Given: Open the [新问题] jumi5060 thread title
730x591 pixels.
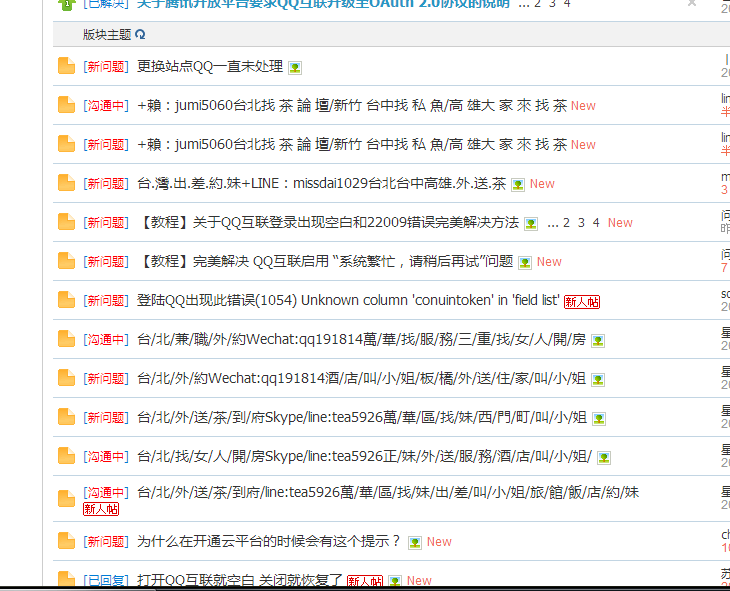Looking at the screenshot, I should pyautogui.click(x=352, y=145).
